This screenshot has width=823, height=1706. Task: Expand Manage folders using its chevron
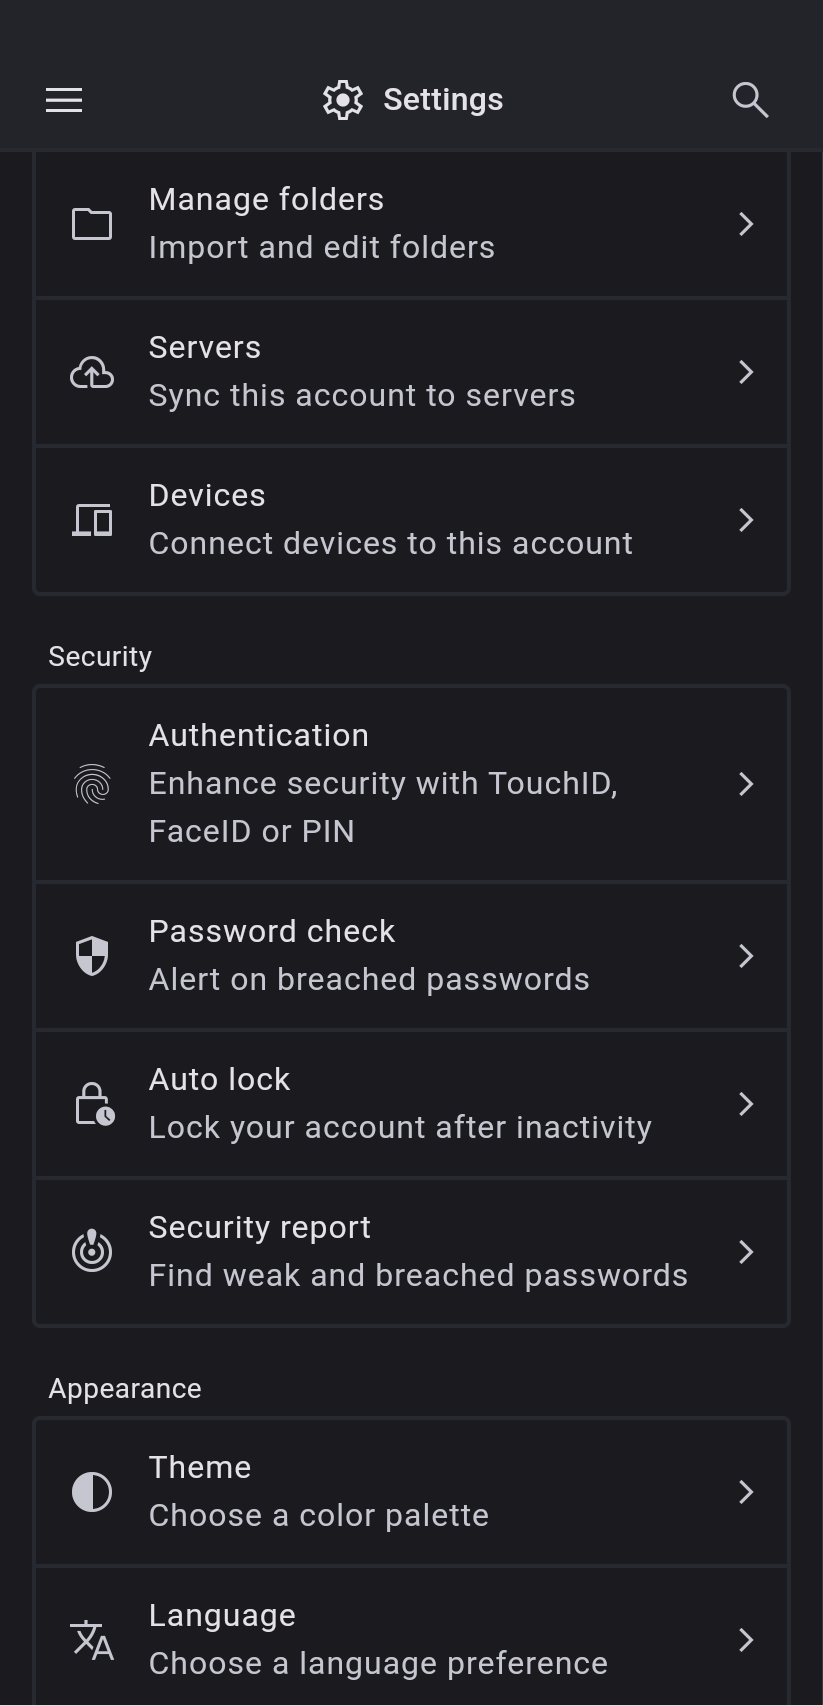pyautogui.click(x=746, y=224)
